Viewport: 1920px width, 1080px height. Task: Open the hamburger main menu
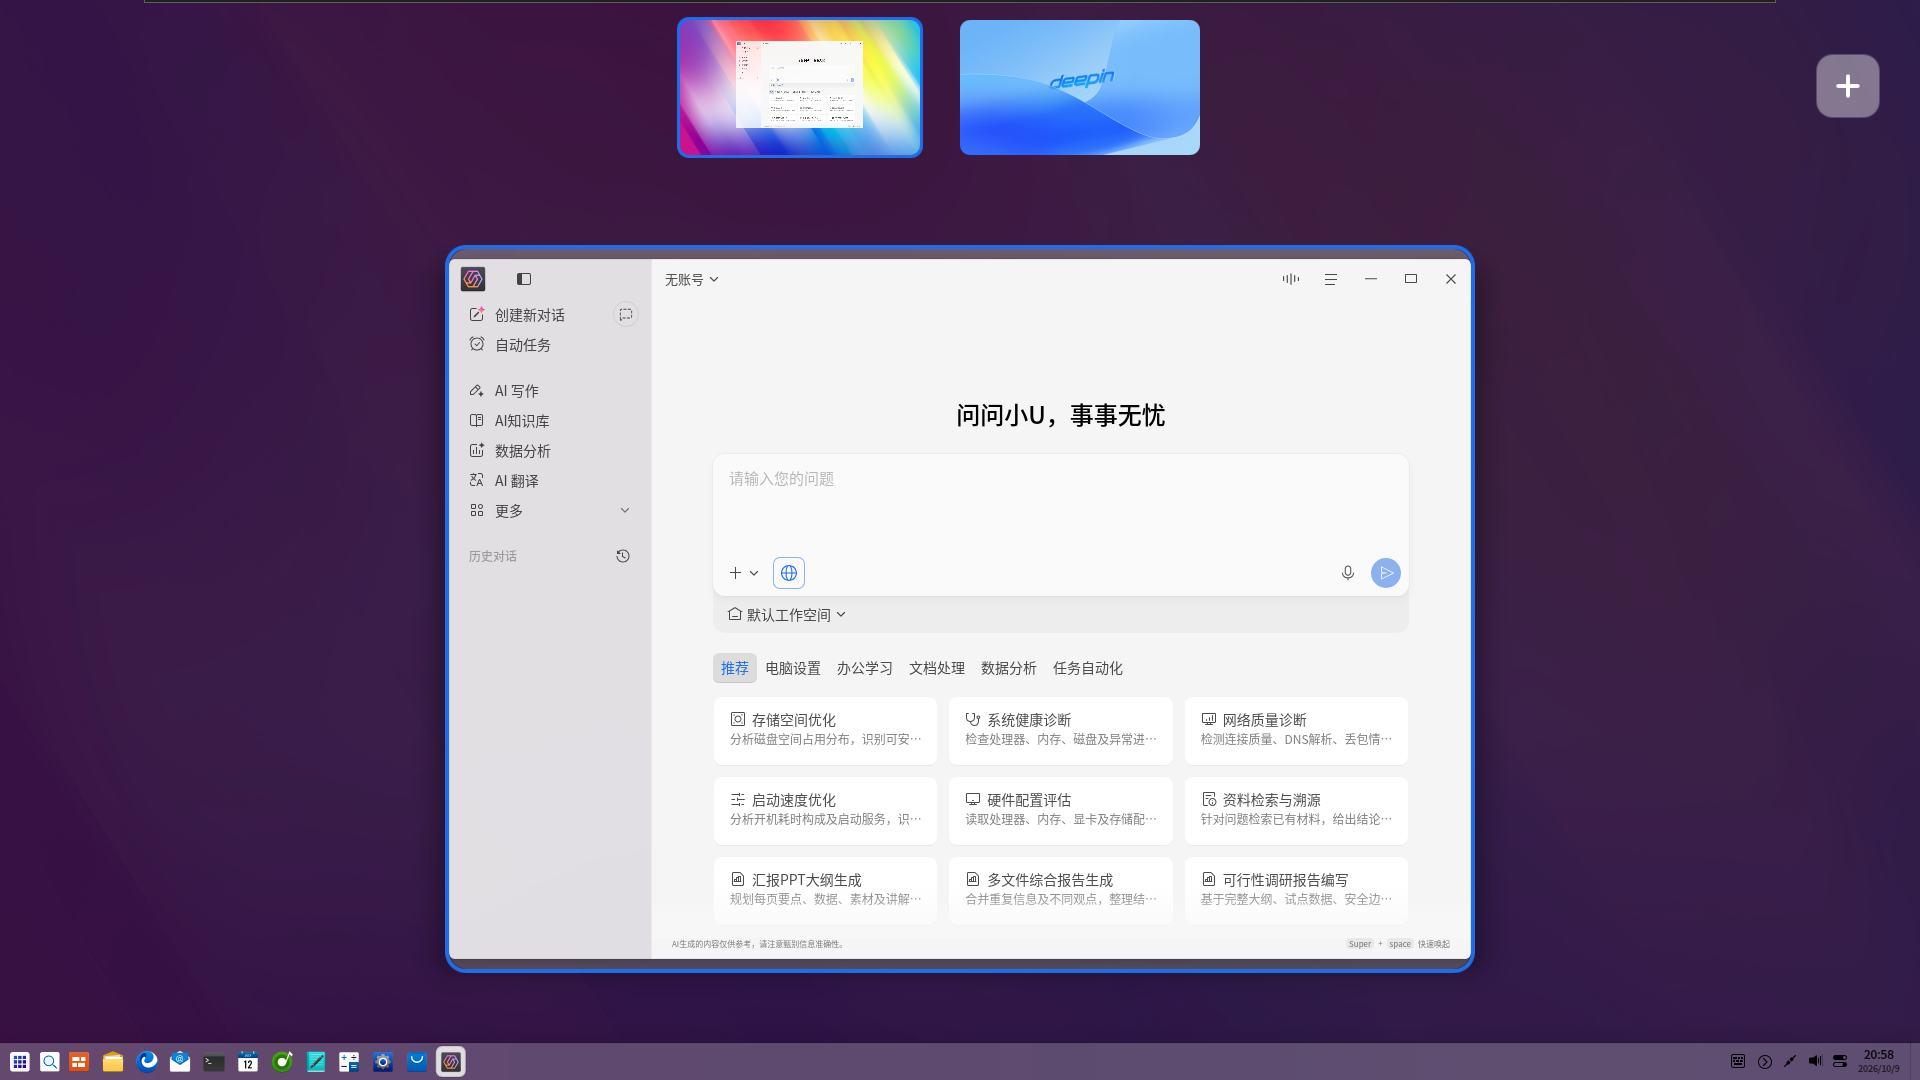1331,280
